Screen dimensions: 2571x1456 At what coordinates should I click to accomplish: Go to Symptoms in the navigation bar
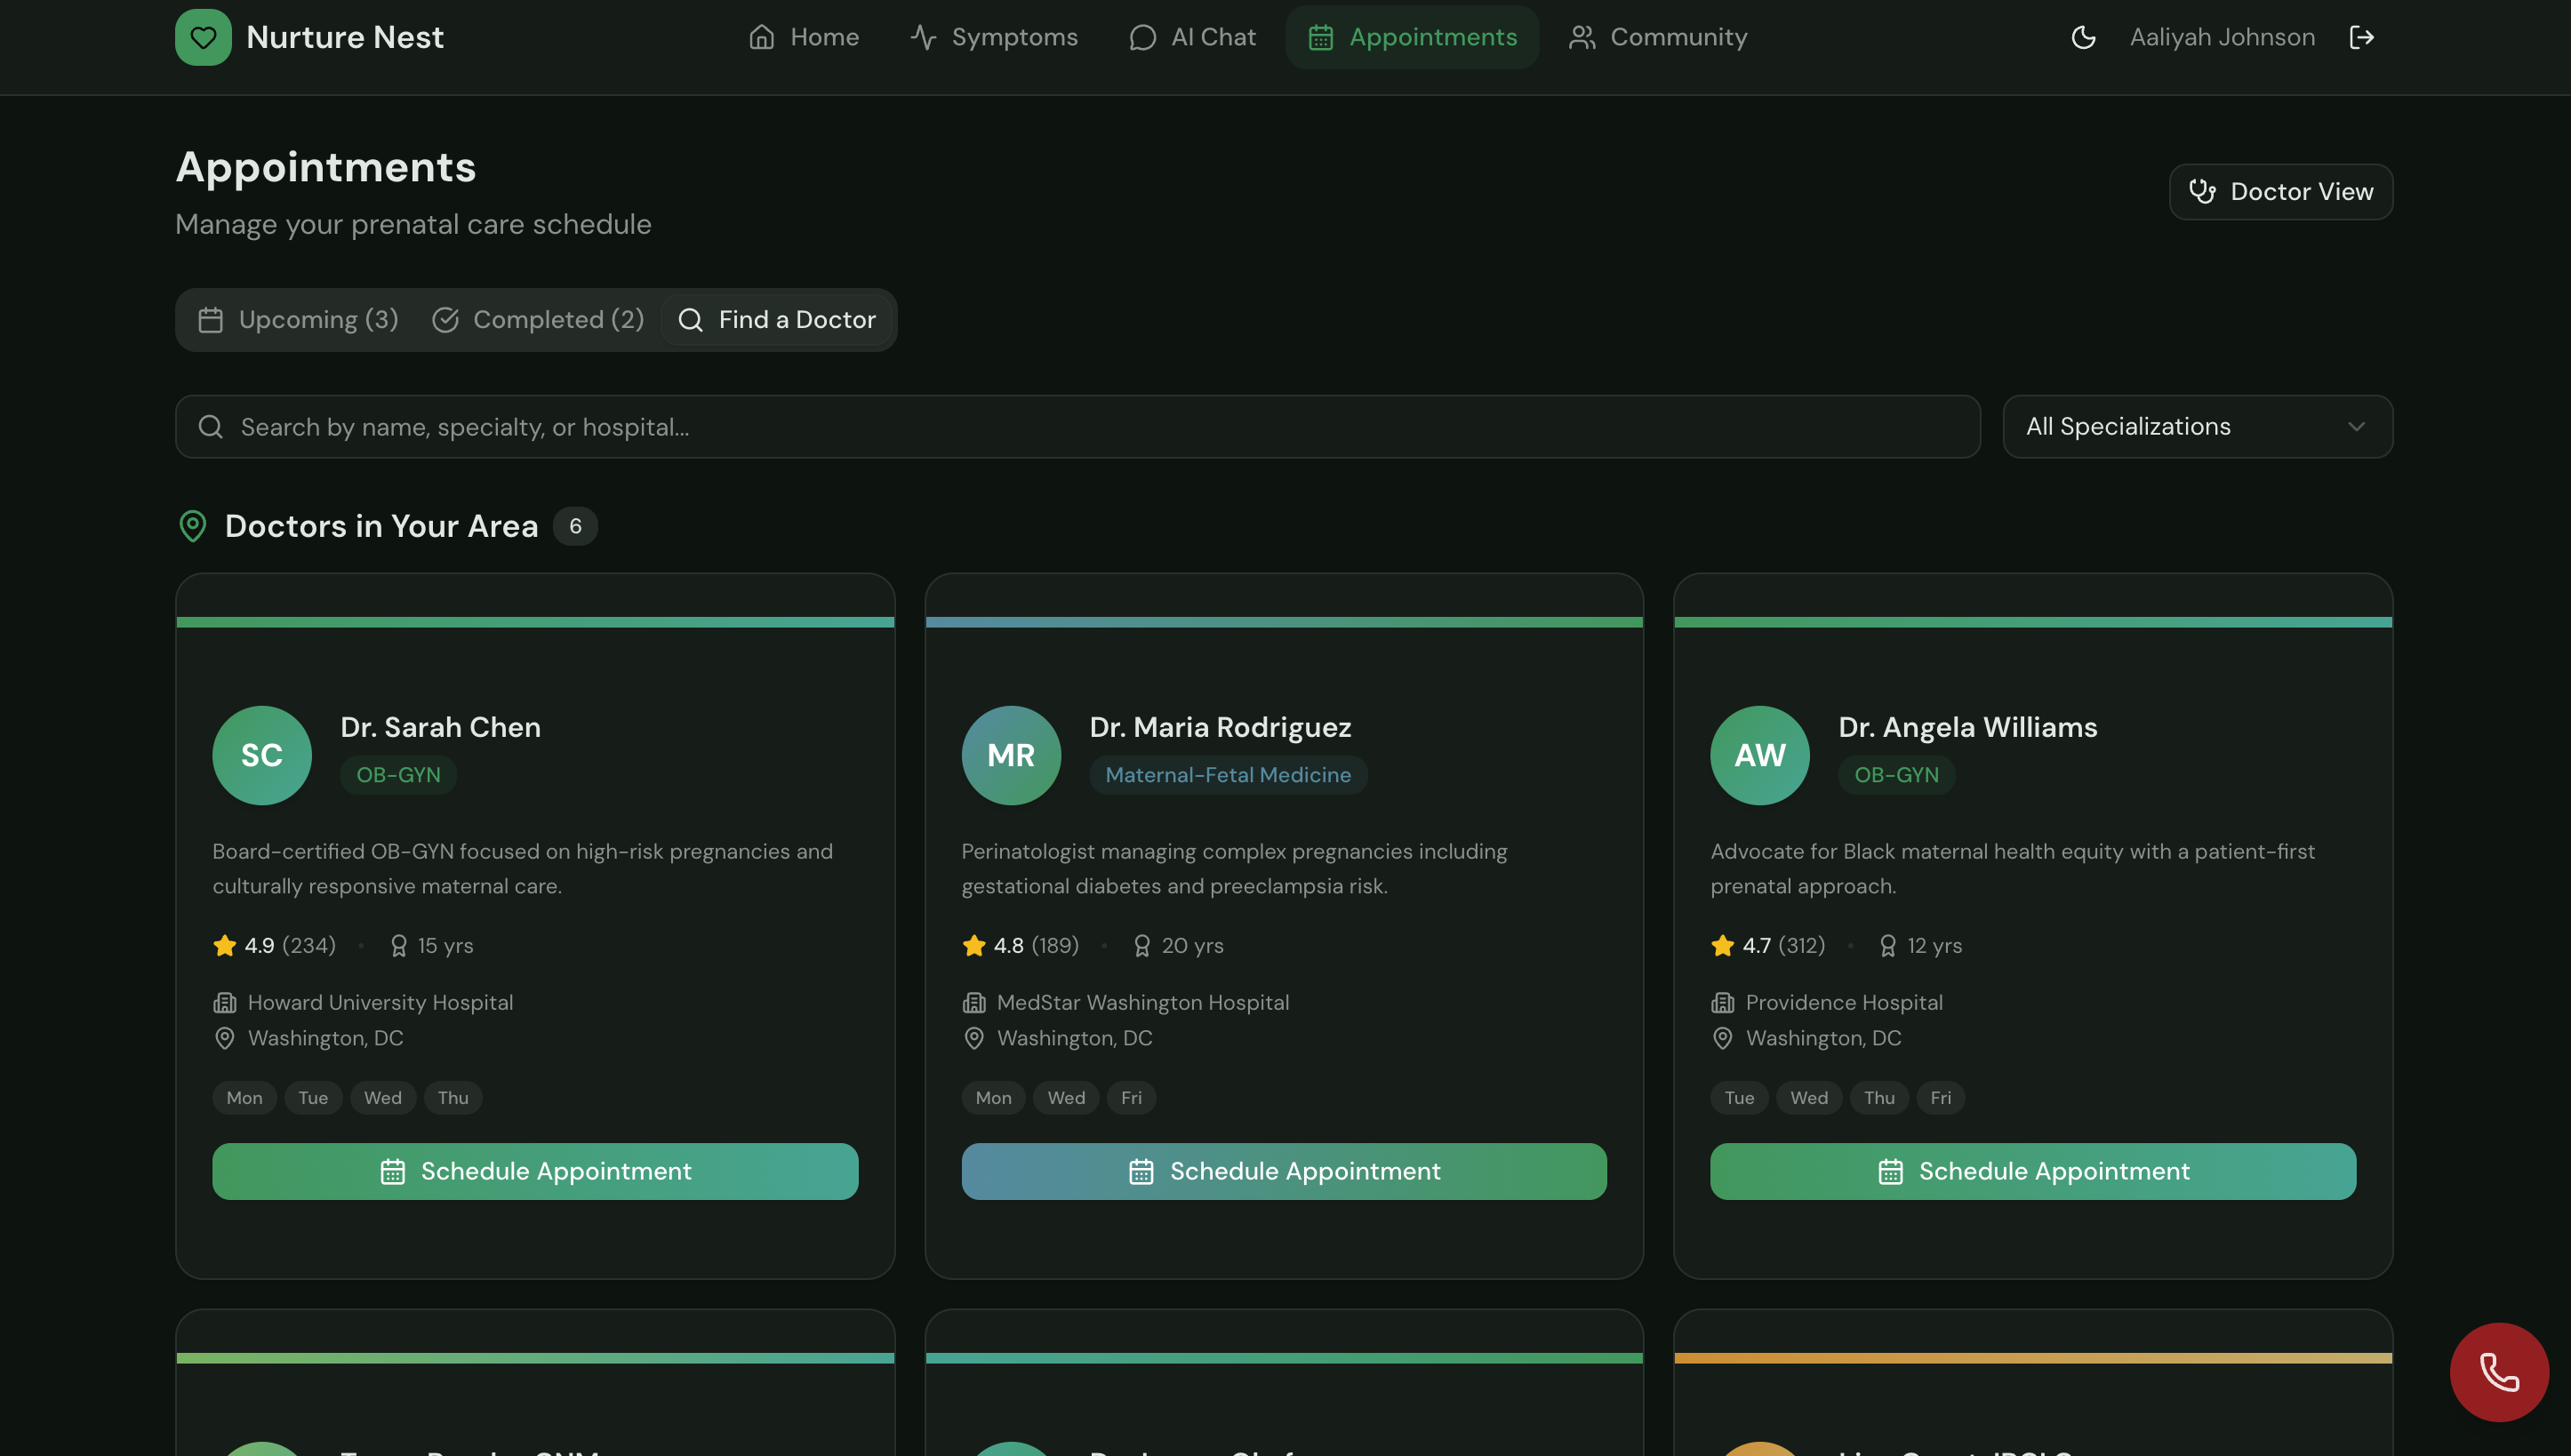point(994,37)
